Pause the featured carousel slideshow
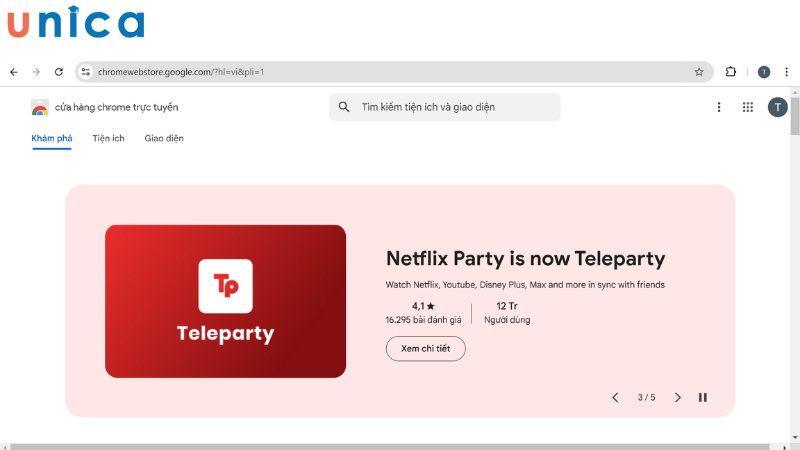Image resolution: width=800 pixels, height=450 pixels. 703,397
